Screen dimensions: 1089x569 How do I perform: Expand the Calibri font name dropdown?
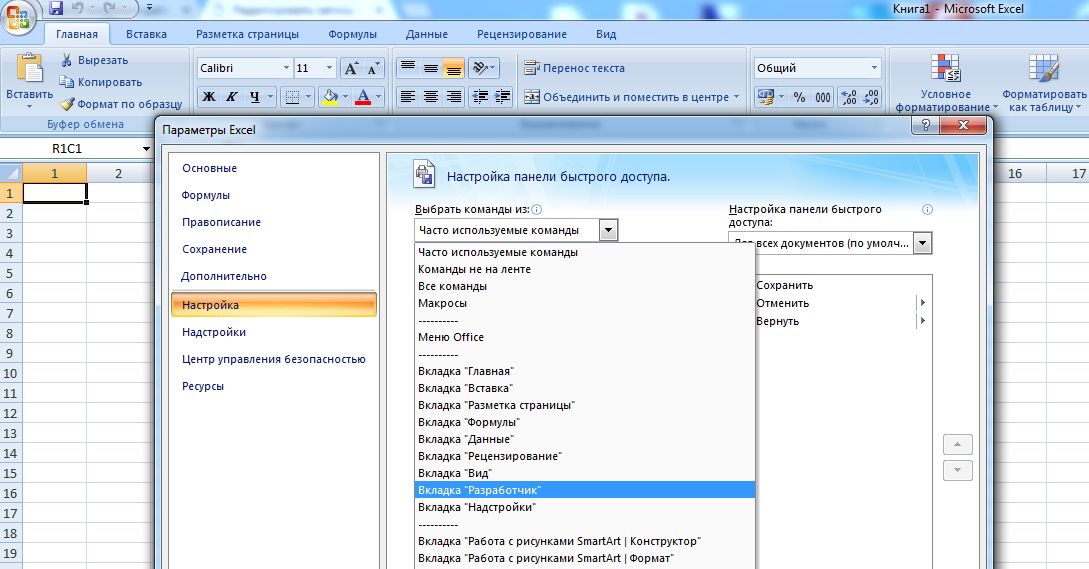(x=284, y=68)
